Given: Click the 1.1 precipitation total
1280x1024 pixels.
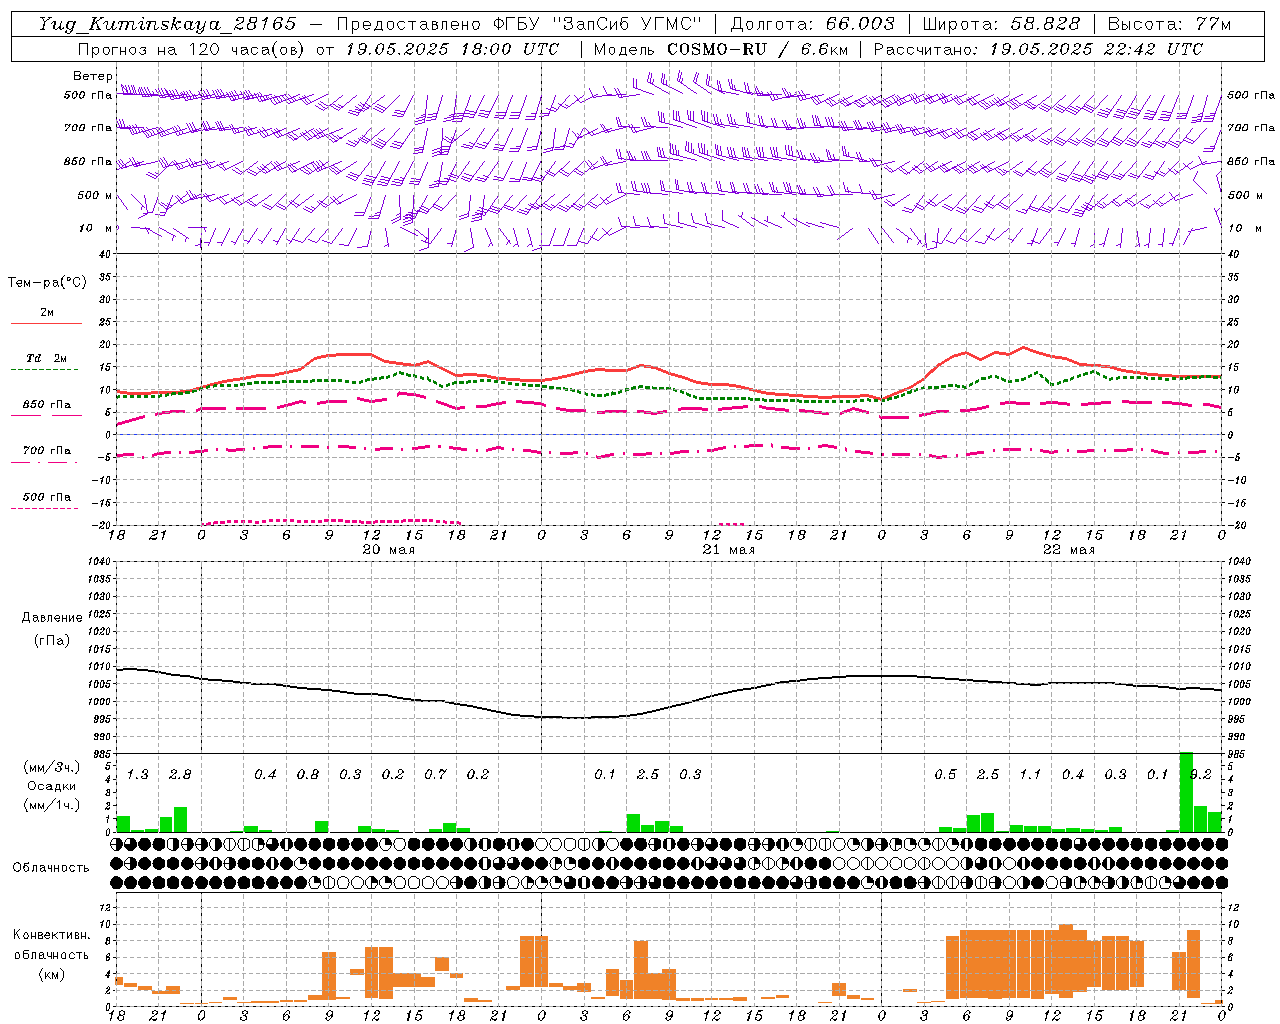Looking at the screenshot, I should coord(1030,774).
